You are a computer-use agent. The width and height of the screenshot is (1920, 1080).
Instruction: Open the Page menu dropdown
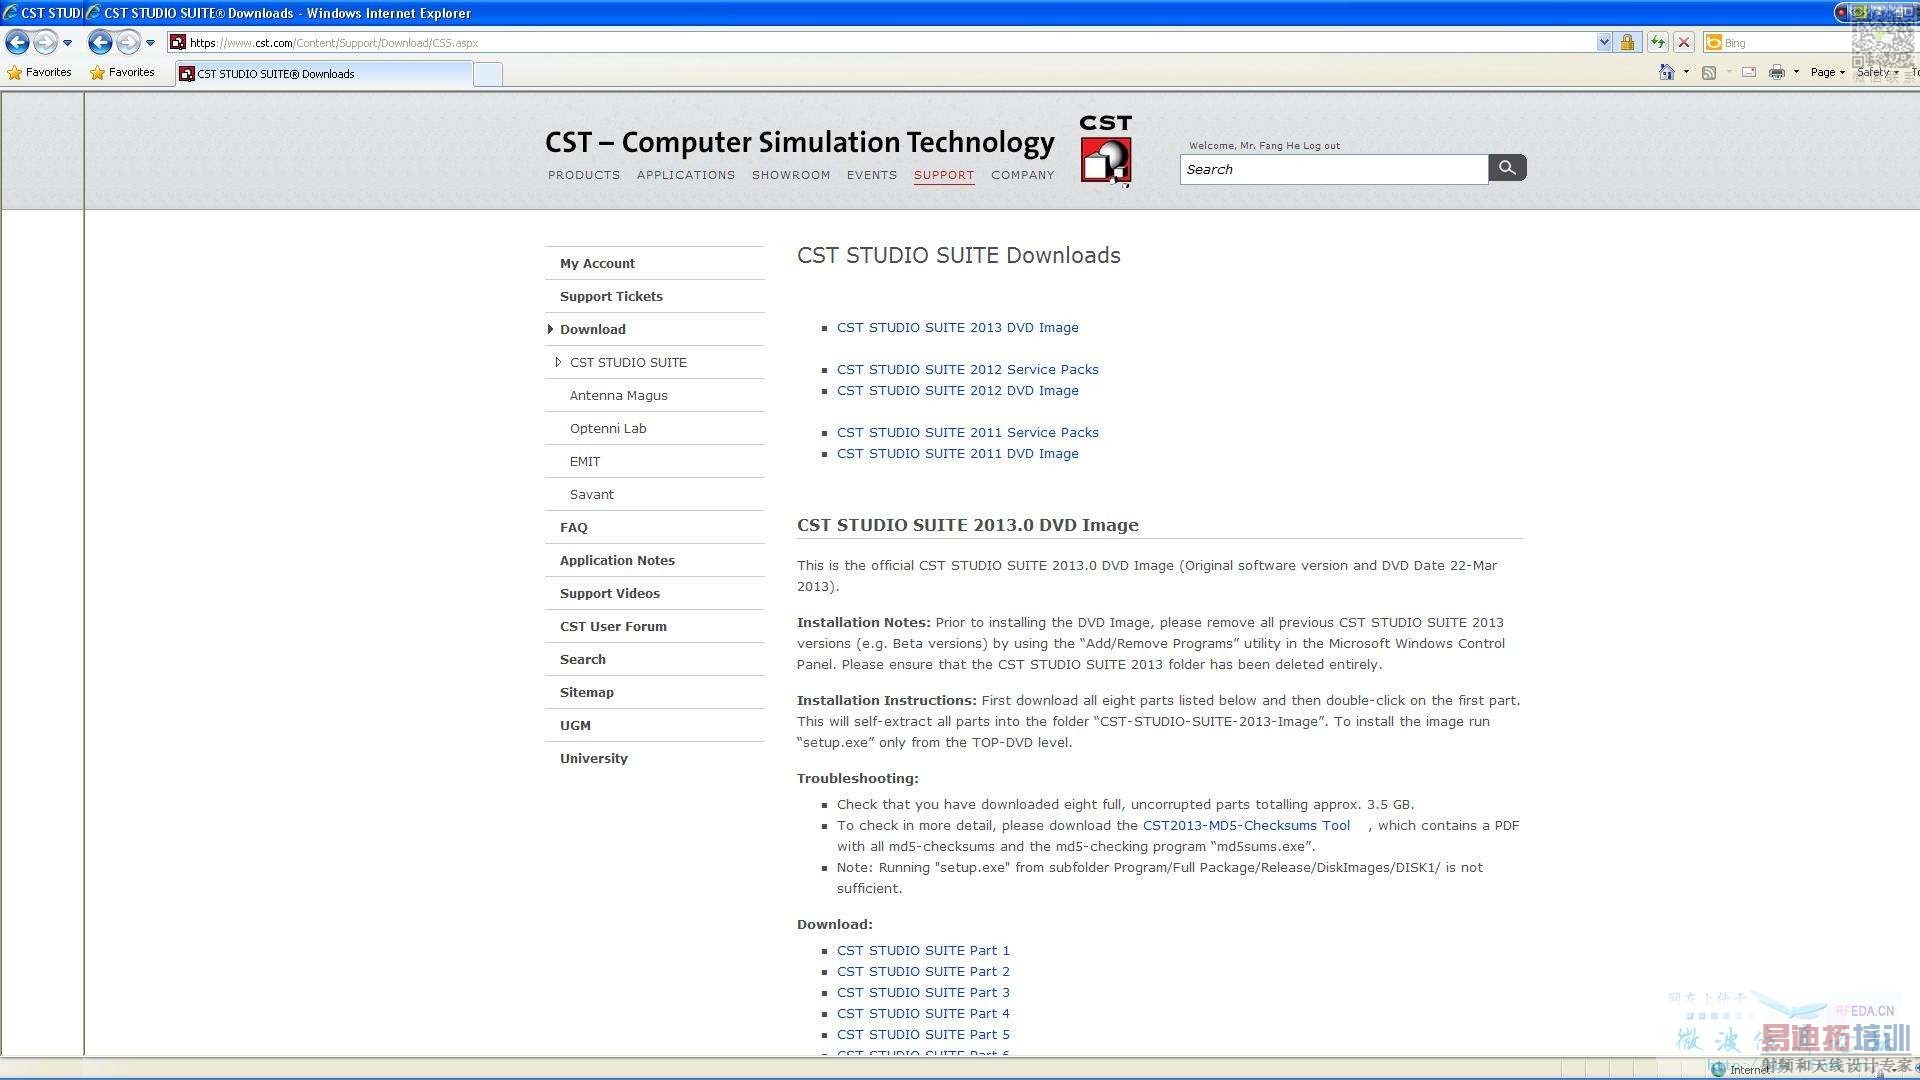(1828, 72)
